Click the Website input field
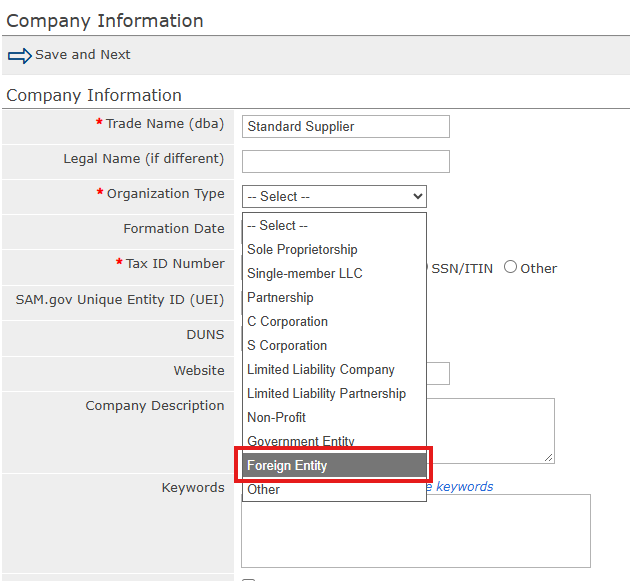 tap(438, 373)
